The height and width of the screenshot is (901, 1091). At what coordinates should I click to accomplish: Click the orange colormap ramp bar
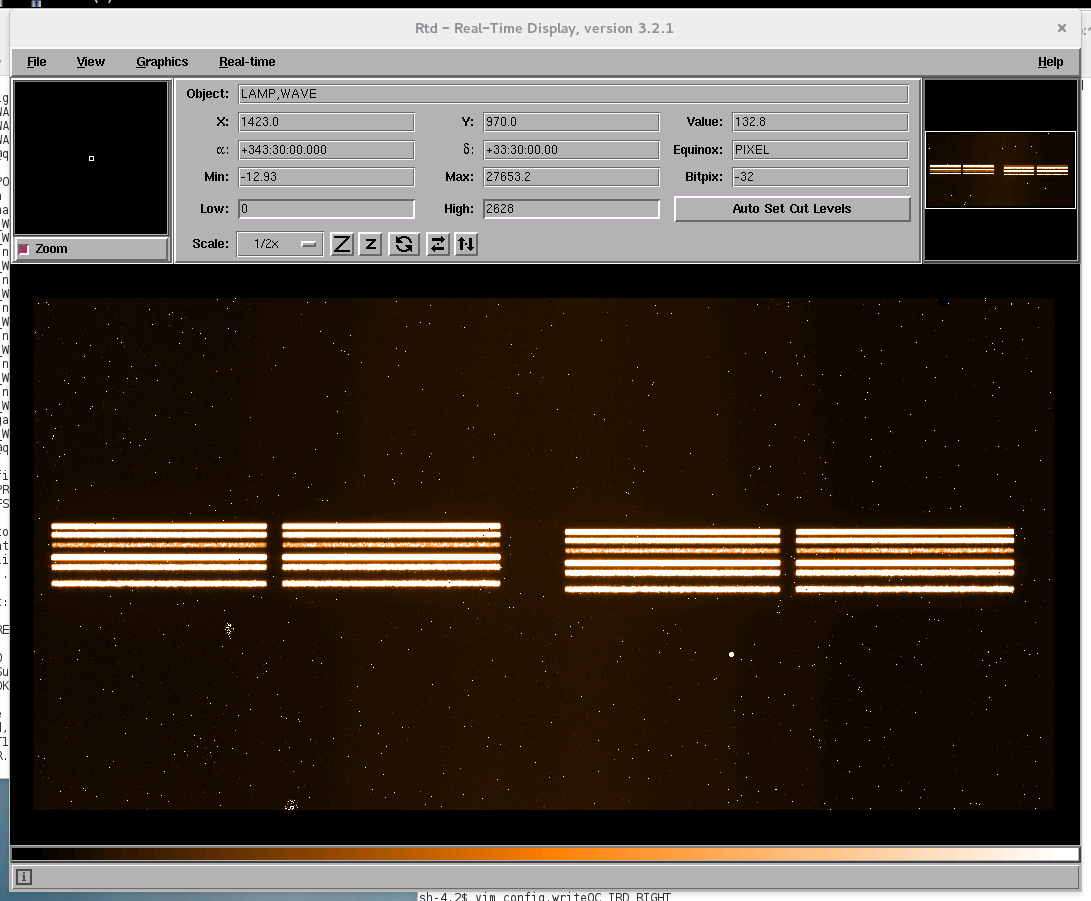click(x=545, y=854)
